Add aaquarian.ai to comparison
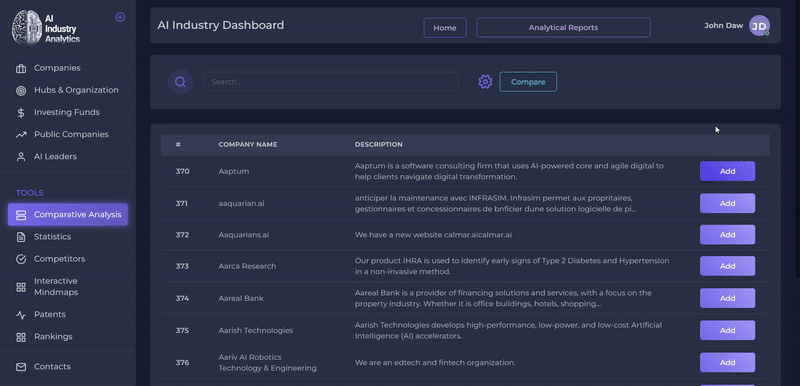Image resolution: width=800 pixels, height=386 pixels. (x=728, y=203)
